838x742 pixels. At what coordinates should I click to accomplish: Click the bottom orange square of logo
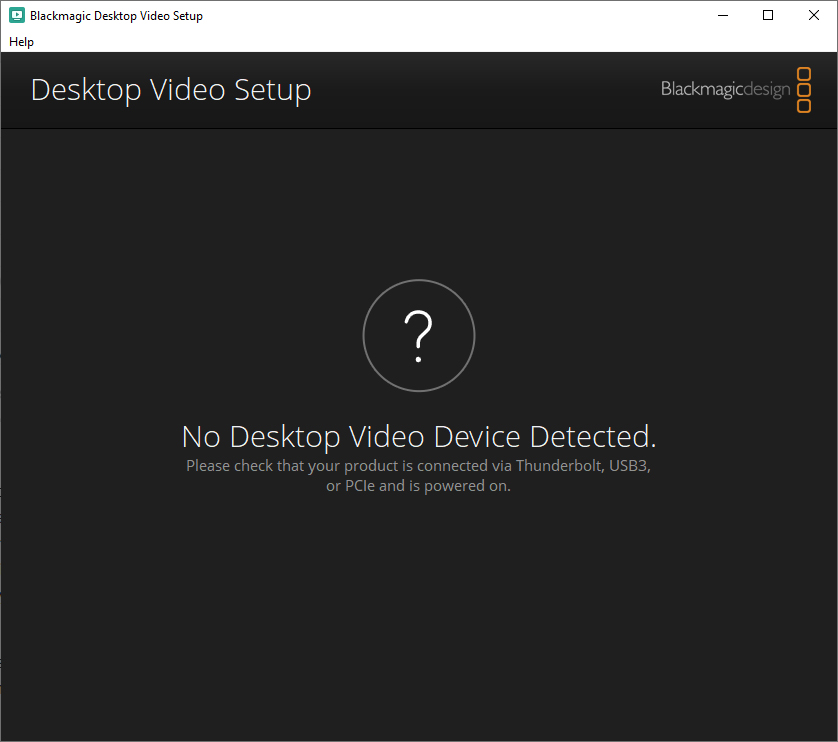coord(804,106)
